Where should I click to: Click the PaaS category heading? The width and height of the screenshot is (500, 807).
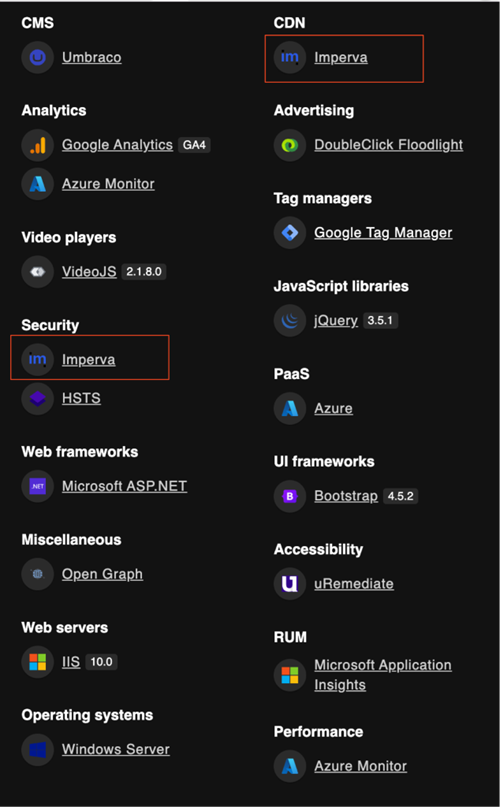point(291,374)
